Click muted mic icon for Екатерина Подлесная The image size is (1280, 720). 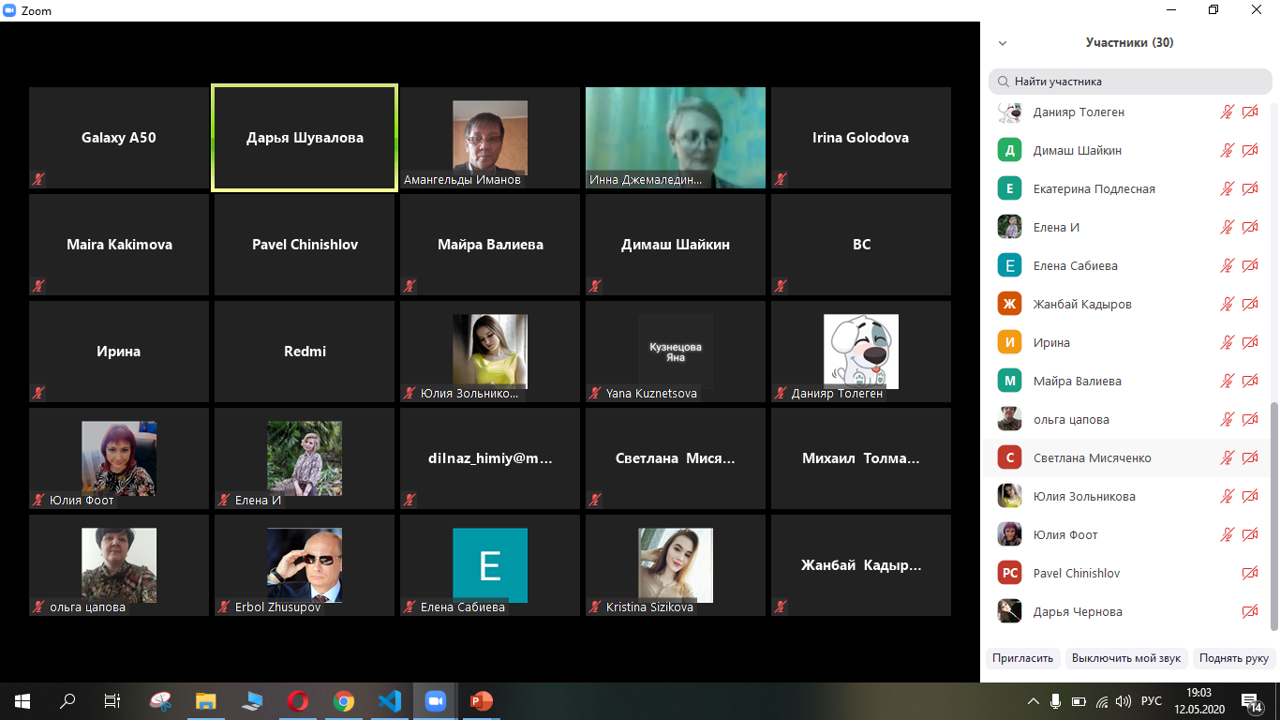click(x=1227, y=189)
